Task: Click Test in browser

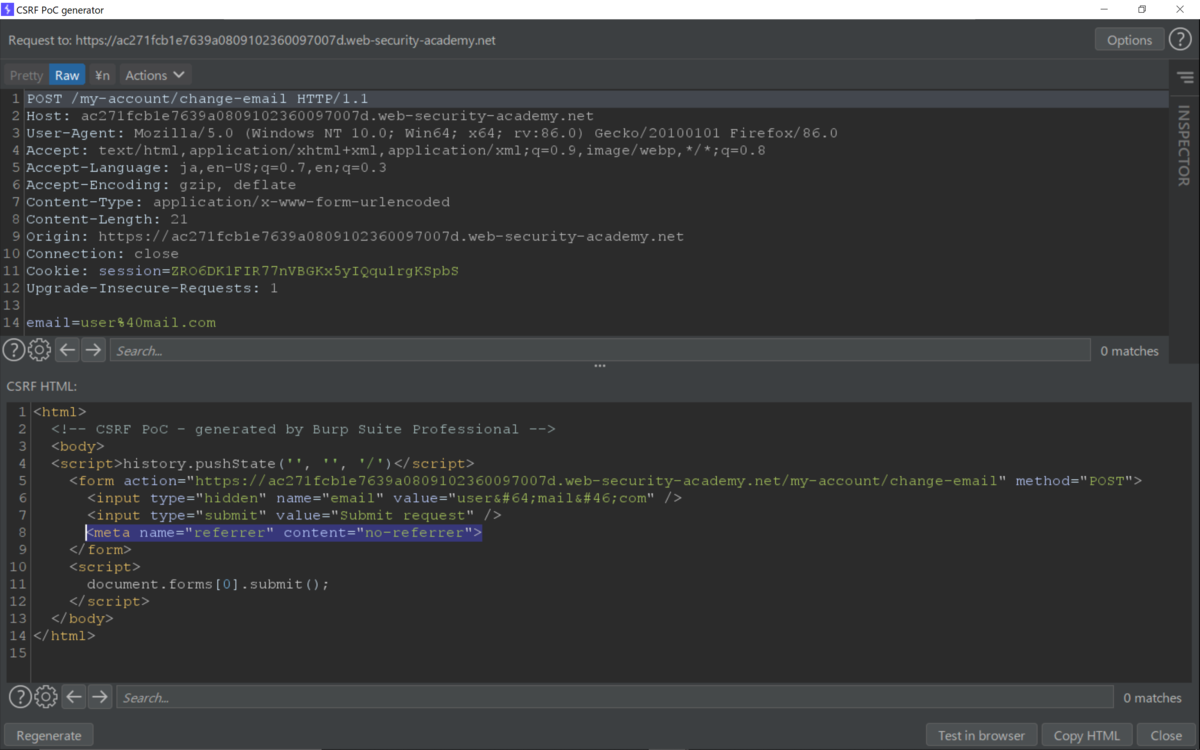Action: 981,735
